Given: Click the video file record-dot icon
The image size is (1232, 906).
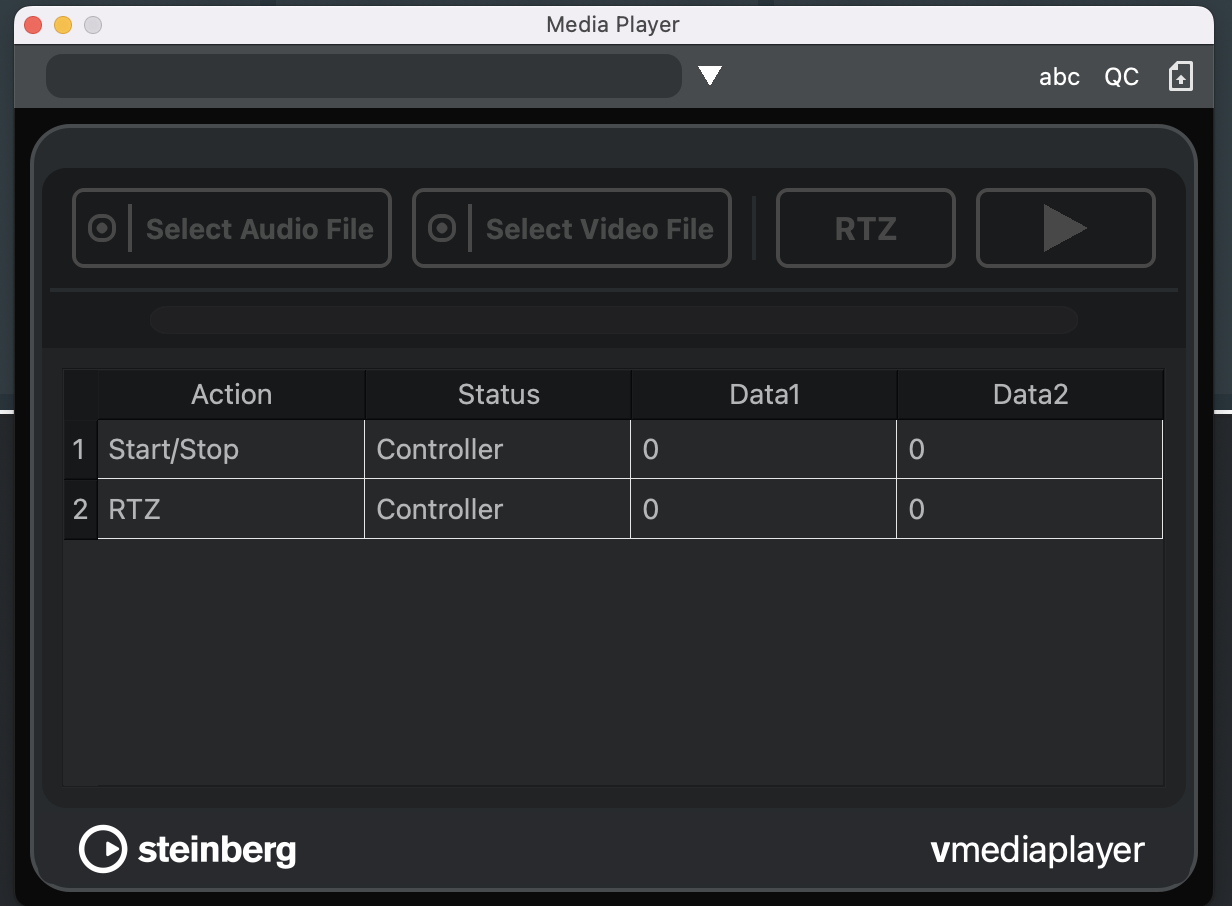Looking at the screenshot, I should pos(442,229).
